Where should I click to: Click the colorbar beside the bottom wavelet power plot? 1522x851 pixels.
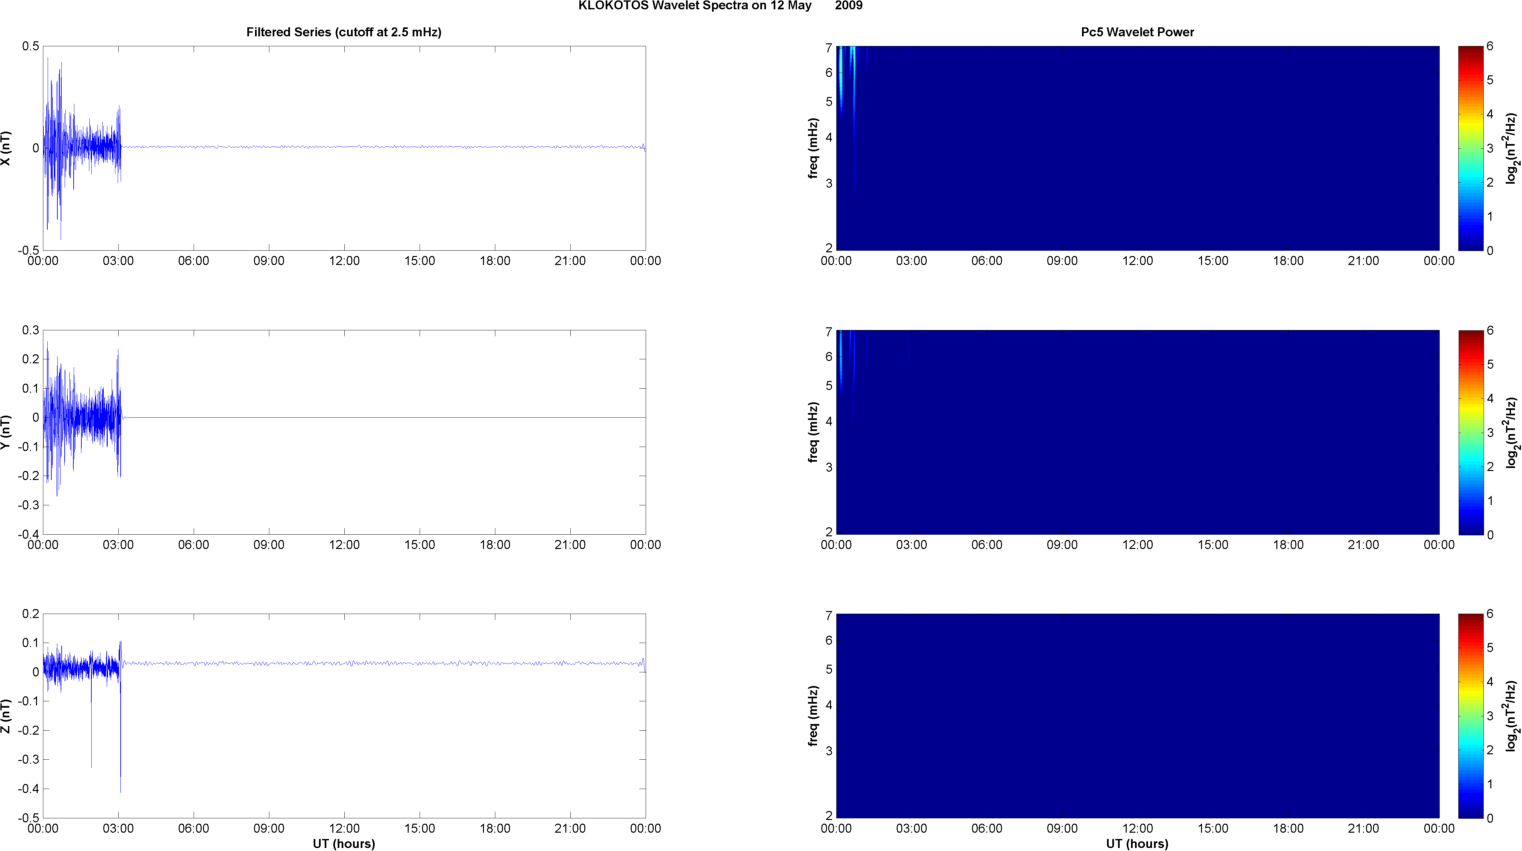click(1470, 716)
